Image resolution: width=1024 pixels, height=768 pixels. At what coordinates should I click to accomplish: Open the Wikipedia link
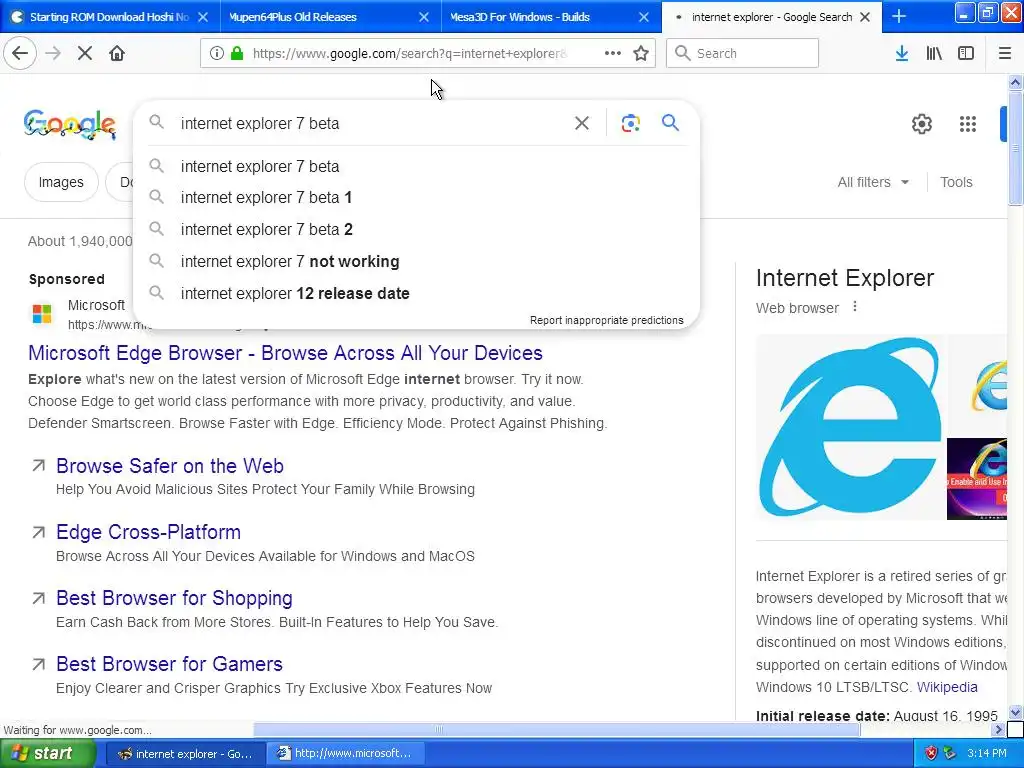coord(947,687)
